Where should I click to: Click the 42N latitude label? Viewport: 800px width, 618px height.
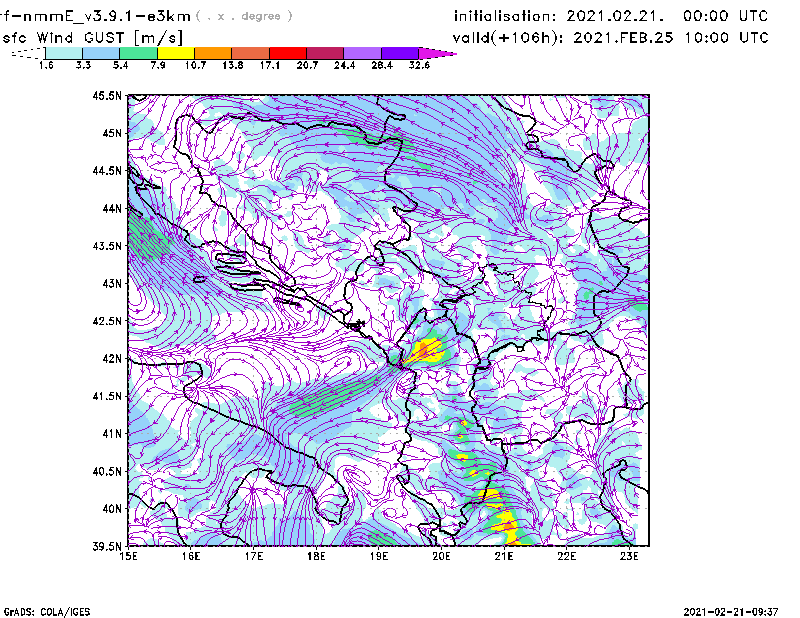[x=112, y=359]
